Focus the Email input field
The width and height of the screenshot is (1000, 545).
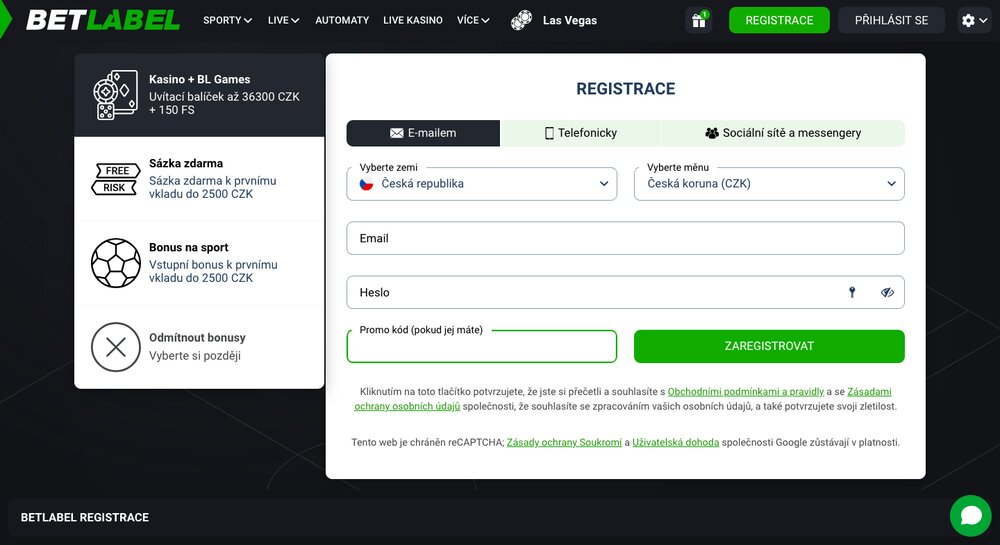(x=625, y=238)
